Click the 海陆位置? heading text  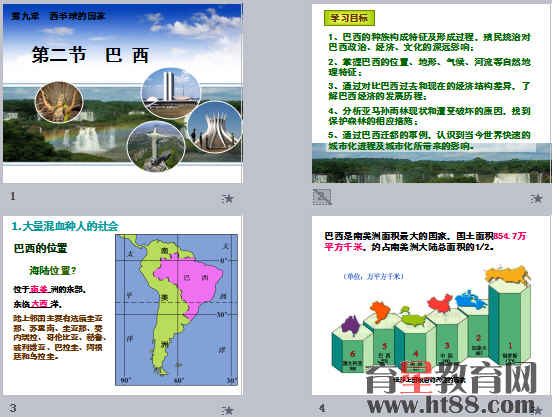coord(53,270)
